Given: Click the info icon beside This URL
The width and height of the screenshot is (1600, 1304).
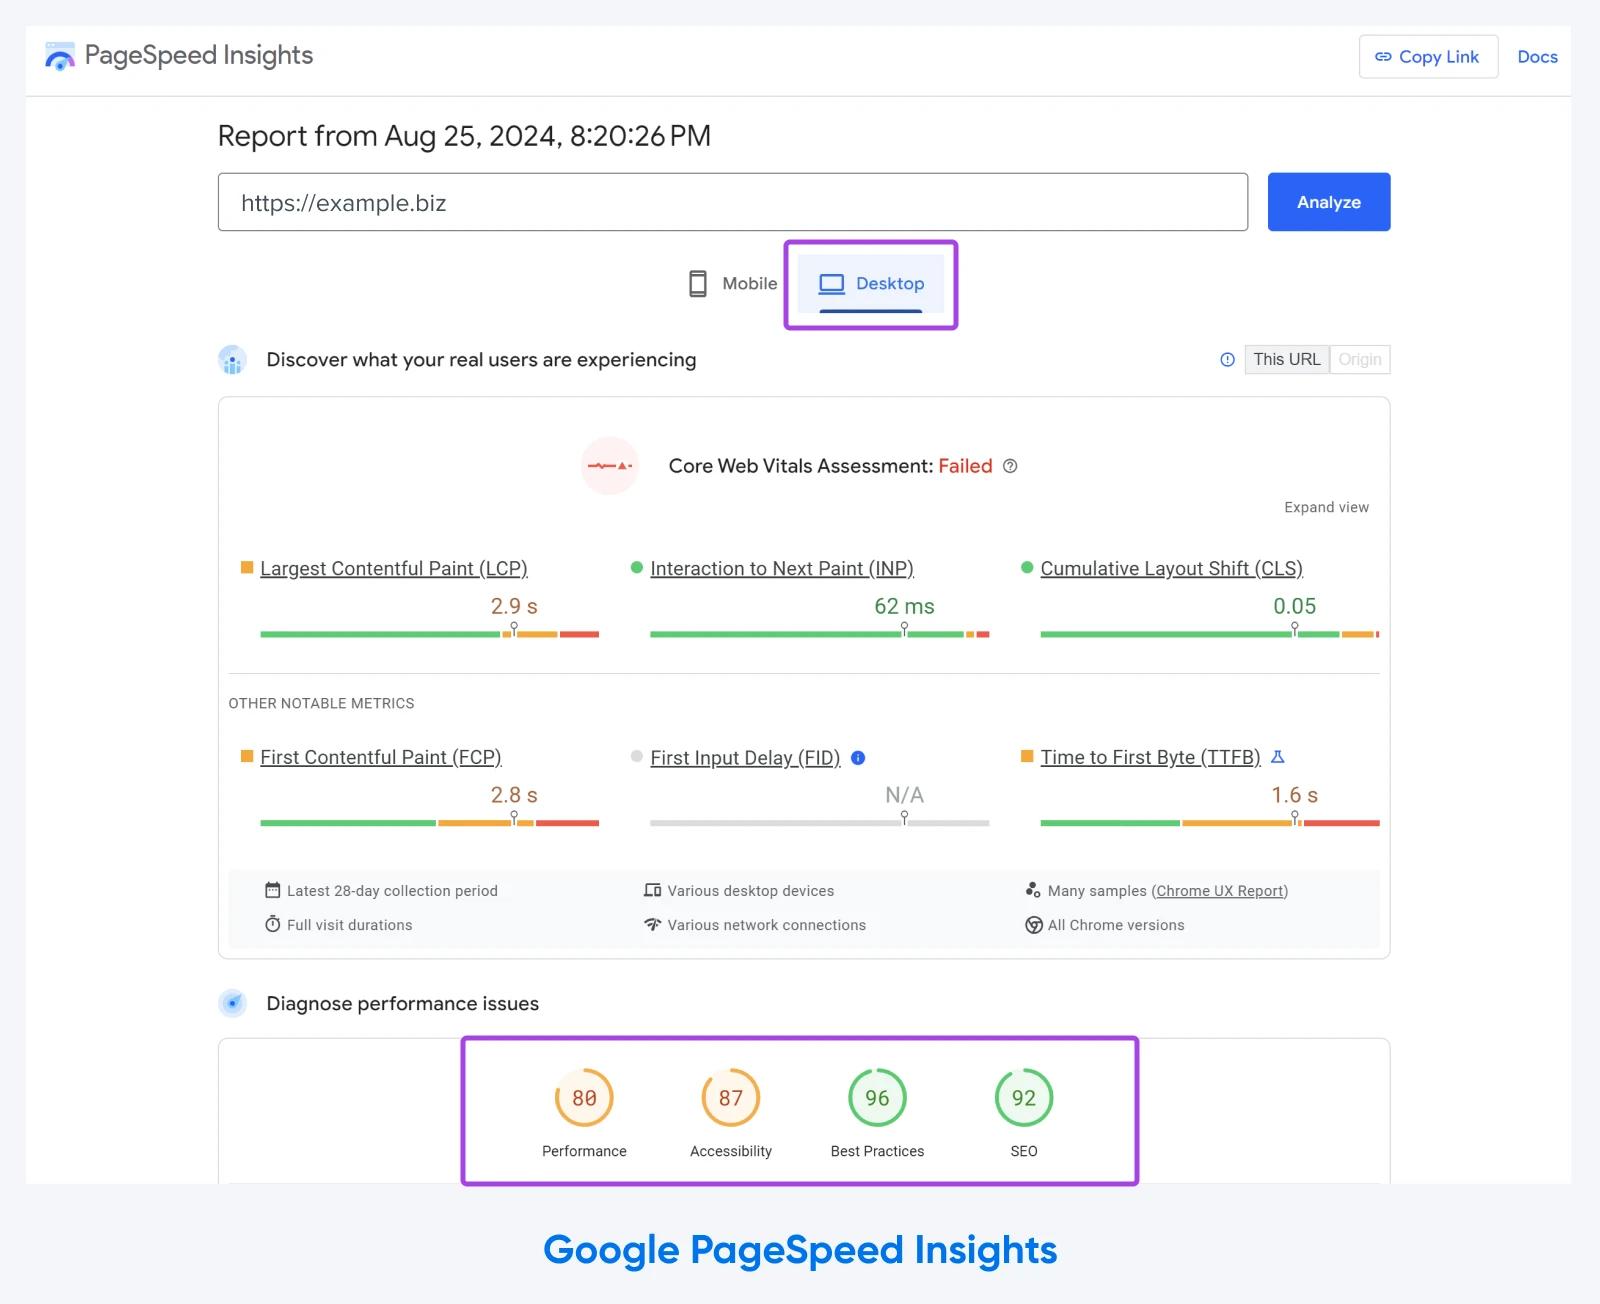Looking at the screenshot, I should (x=1227, y=360).
